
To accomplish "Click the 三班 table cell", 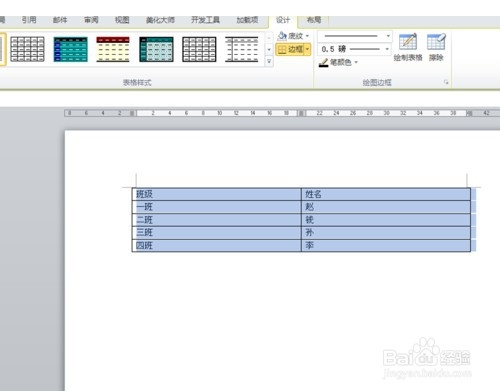I will click(x=217, y=233).
